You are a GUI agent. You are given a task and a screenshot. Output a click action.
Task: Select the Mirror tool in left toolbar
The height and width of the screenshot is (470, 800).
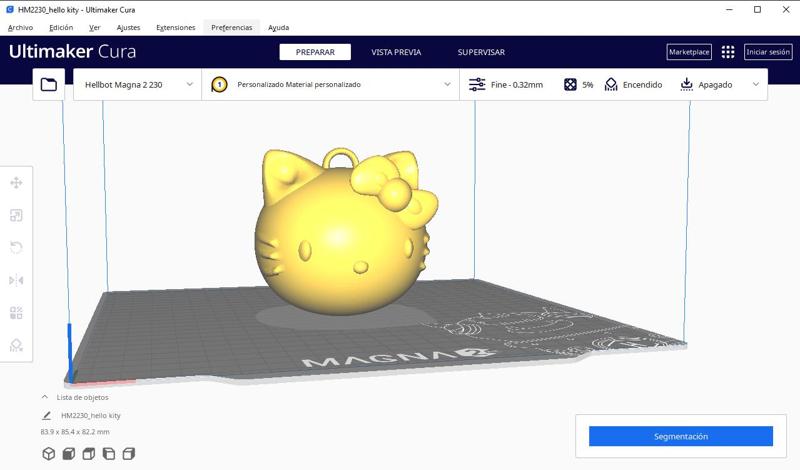click(x=16, y=280)
